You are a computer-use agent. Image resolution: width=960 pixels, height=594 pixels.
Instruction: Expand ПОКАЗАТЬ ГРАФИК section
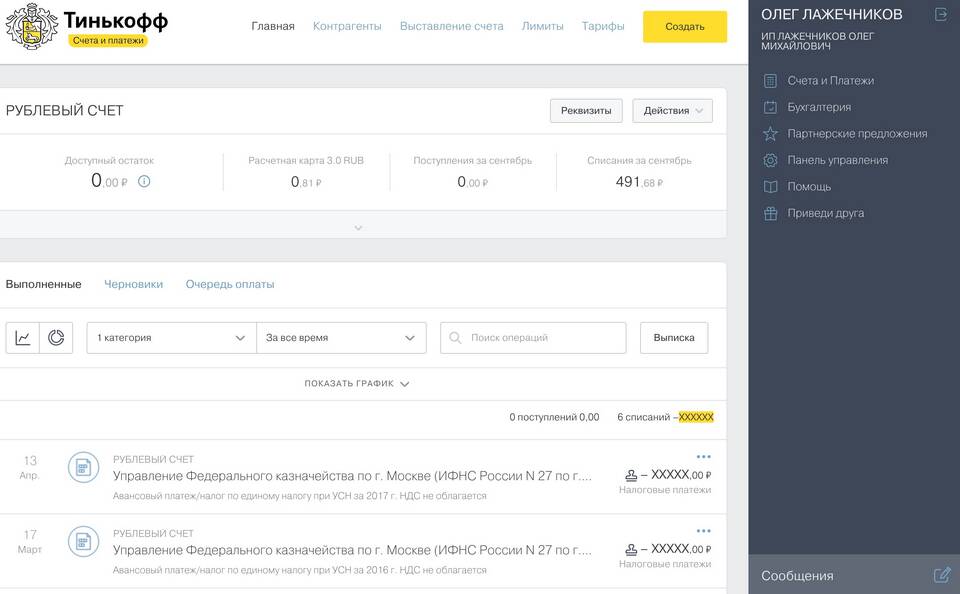pyautogui.click(x=357, y=384)
